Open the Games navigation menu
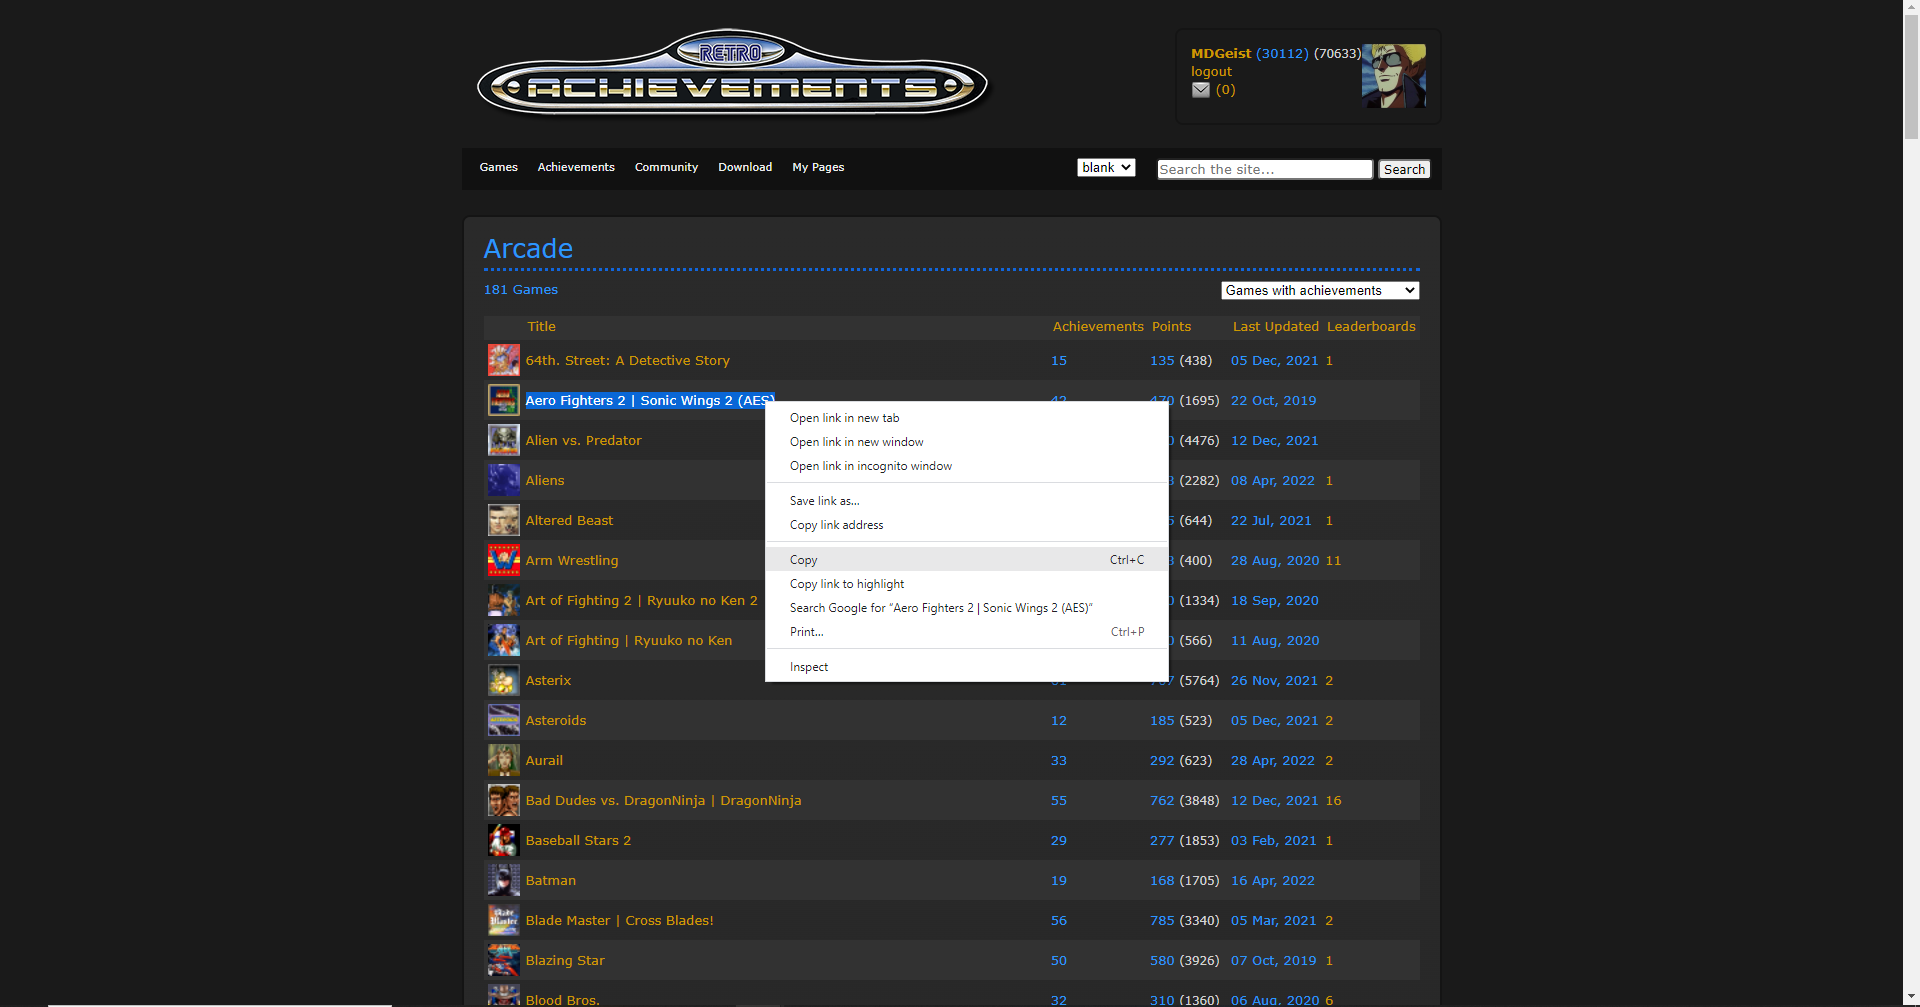 [x=498, y=167]
